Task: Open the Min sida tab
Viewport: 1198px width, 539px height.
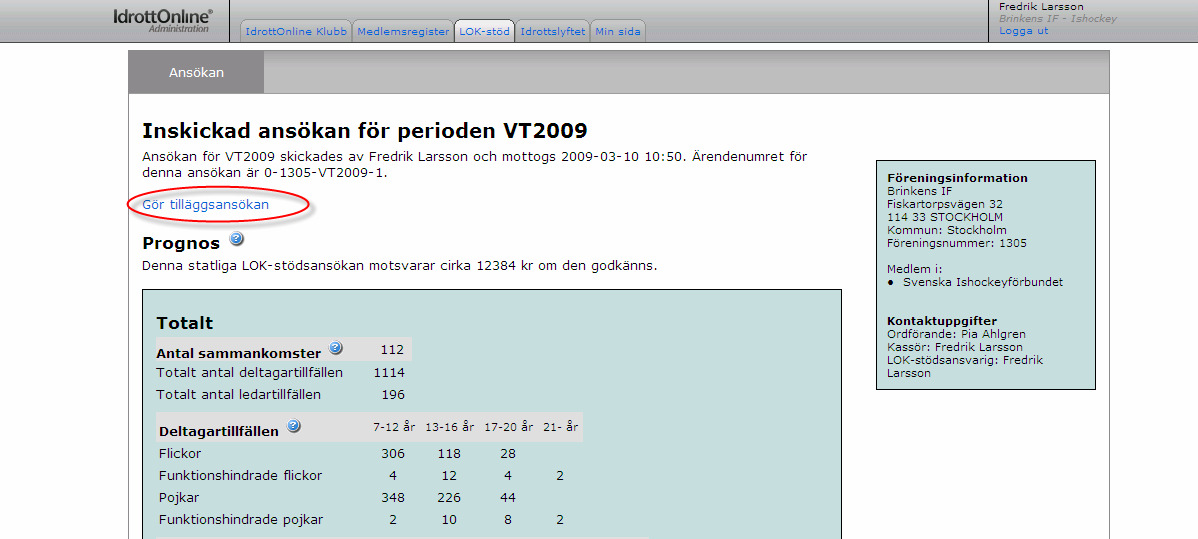Action: pyautogui.click(x=617, y=31)
